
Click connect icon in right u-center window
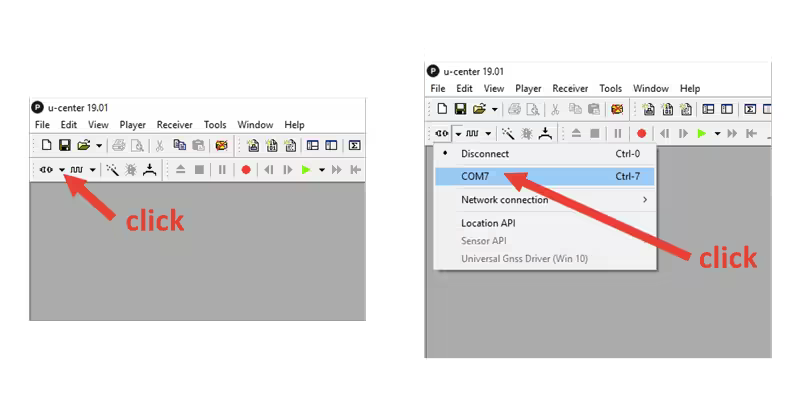pos(442,133)
